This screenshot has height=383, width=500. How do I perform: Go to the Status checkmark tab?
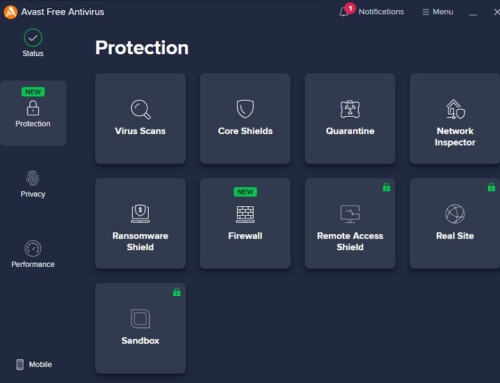(x=33, y=43)
